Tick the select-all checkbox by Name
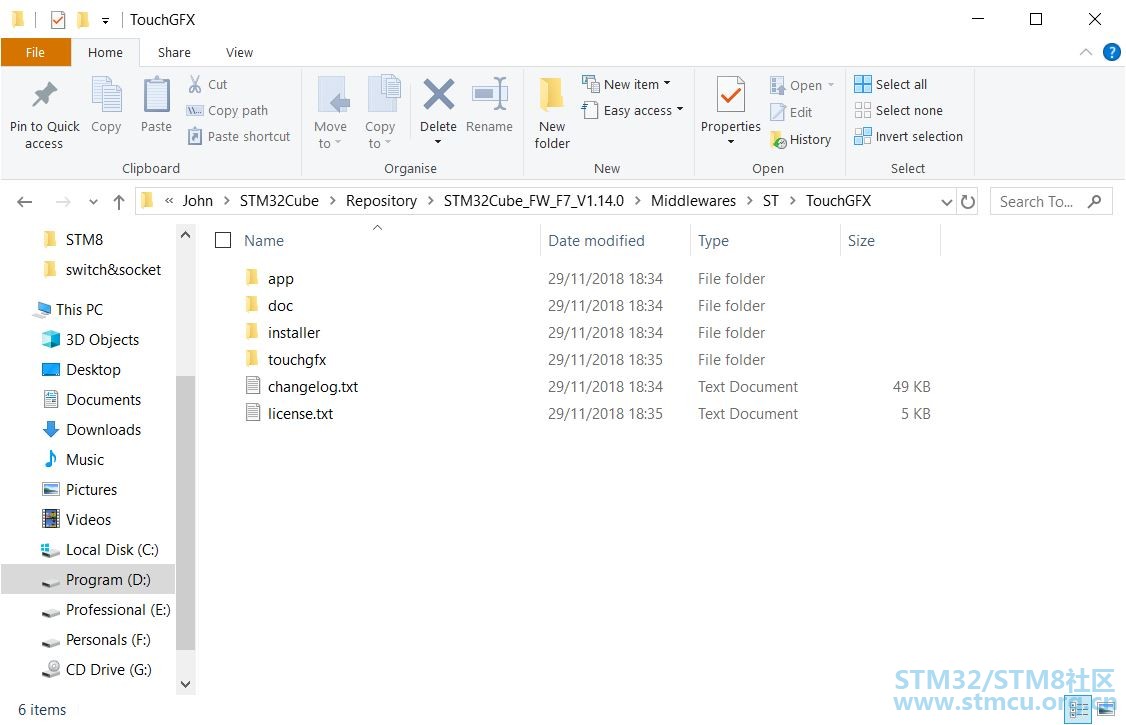Image resolution: width=1126 pixels, height=725 pixels. (x=223, y=240)
